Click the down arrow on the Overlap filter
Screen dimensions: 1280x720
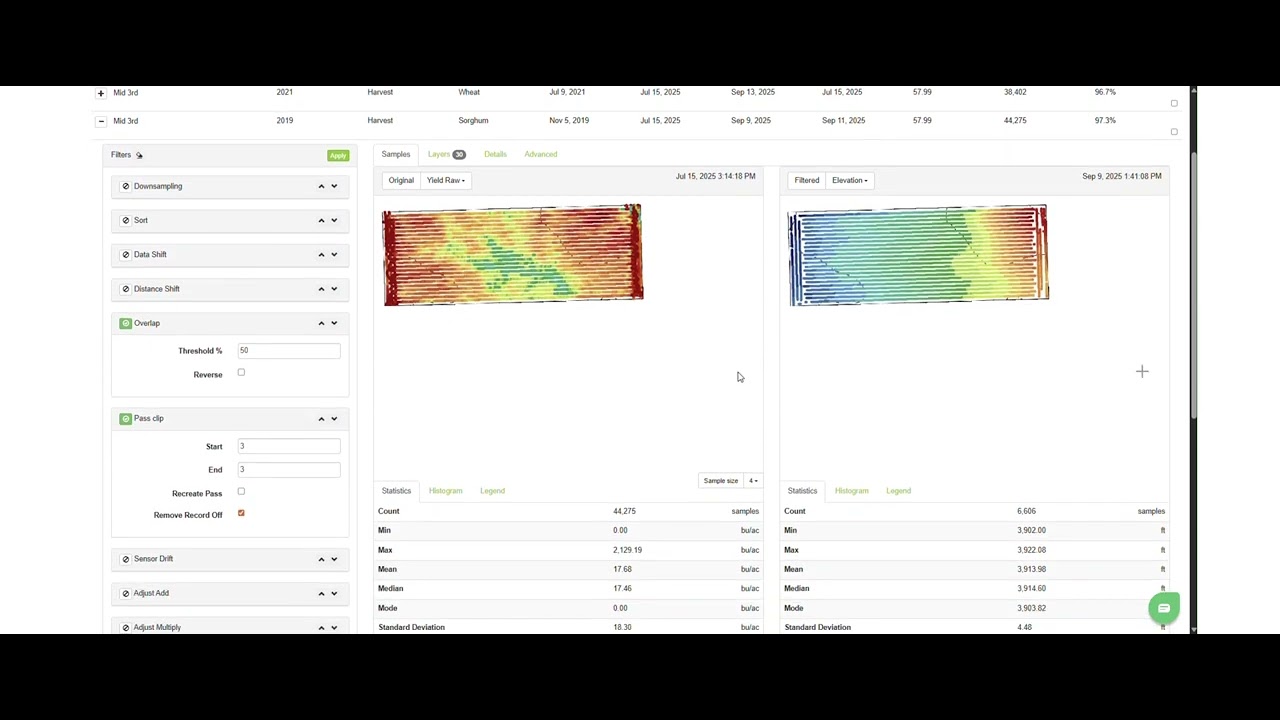pyautogui.click(x=334, y=323)
